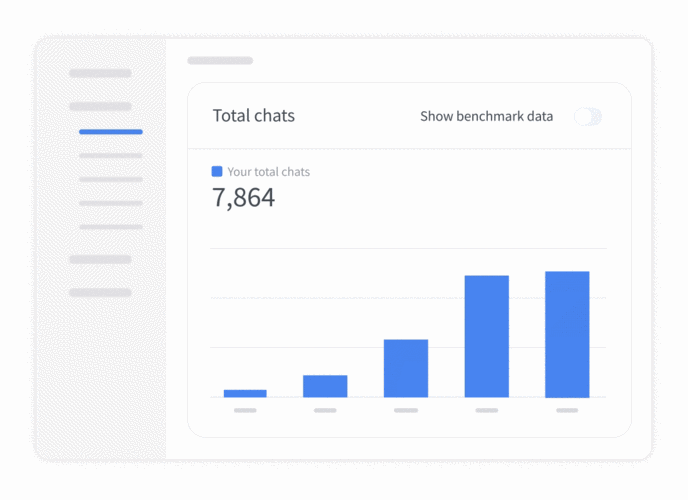Click the x-axis label under the last bar

pos(567,410)
